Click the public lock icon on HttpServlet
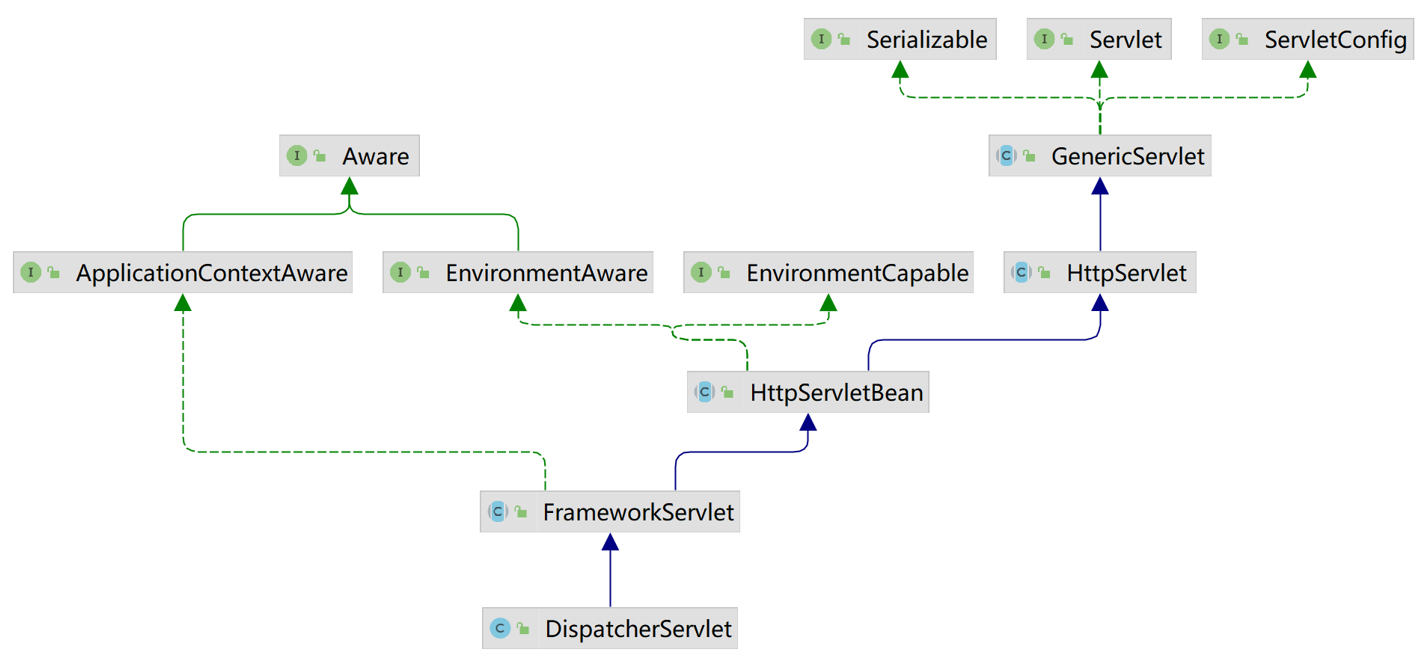Image resolution: width=1426 pixels, height=663 pixels. (1044, 273)
